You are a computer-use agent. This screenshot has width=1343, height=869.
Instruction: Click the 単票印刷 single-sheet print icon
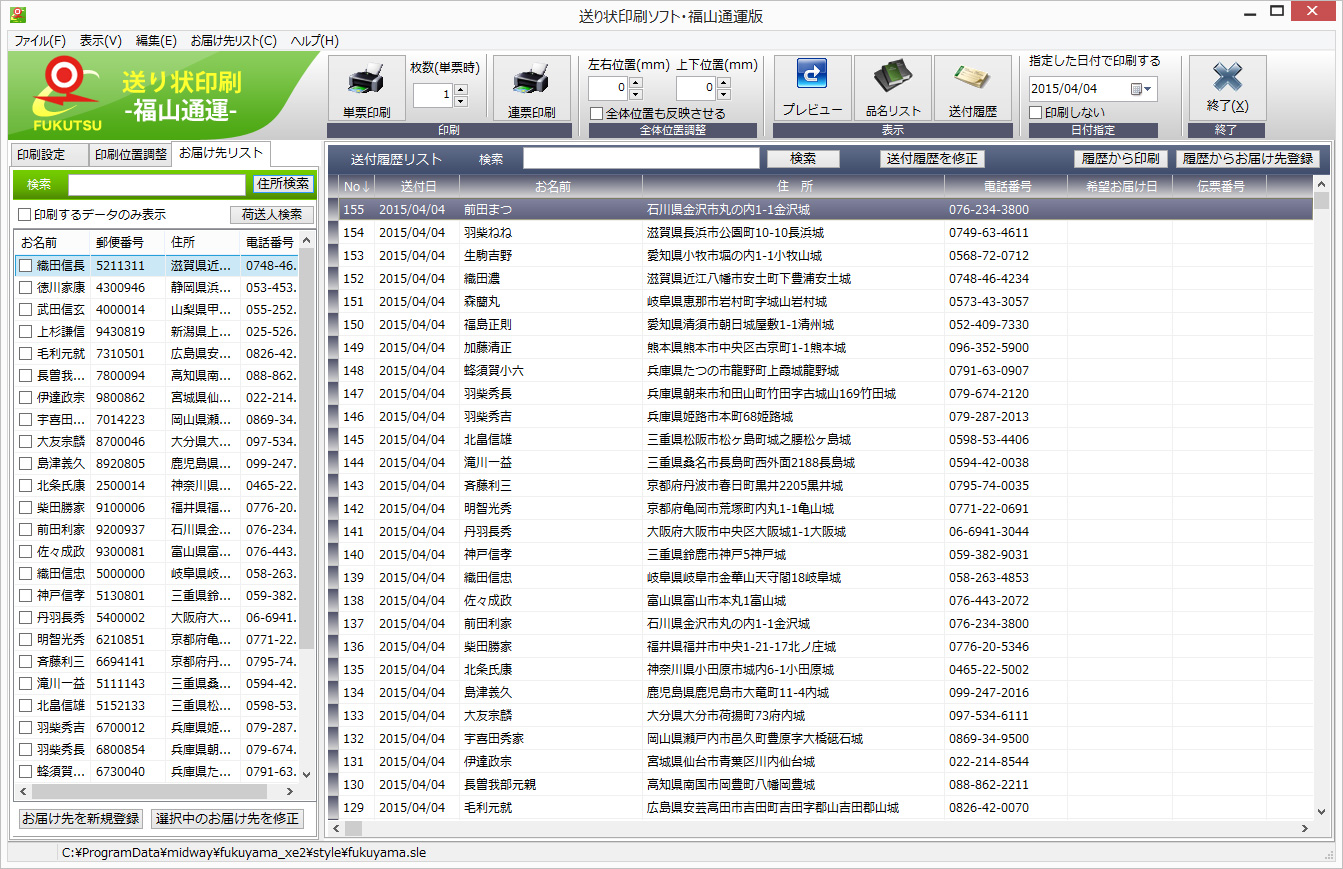pos(366,88)
